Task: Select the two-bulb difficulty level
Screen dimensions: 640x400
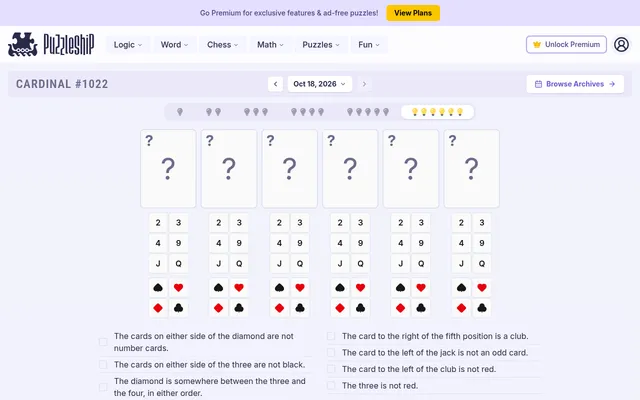Action: [x=213, y=112]
